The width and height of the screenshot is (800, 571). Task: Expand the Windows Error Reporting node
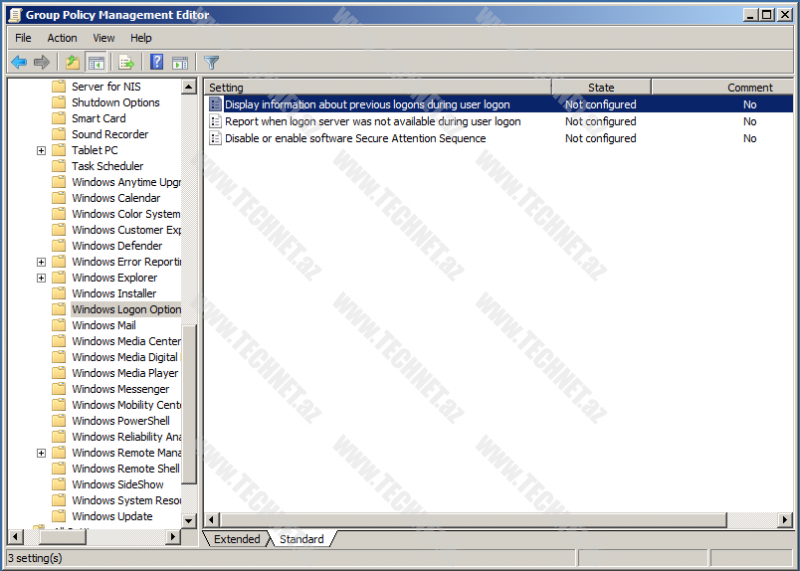tap(41, 262)
